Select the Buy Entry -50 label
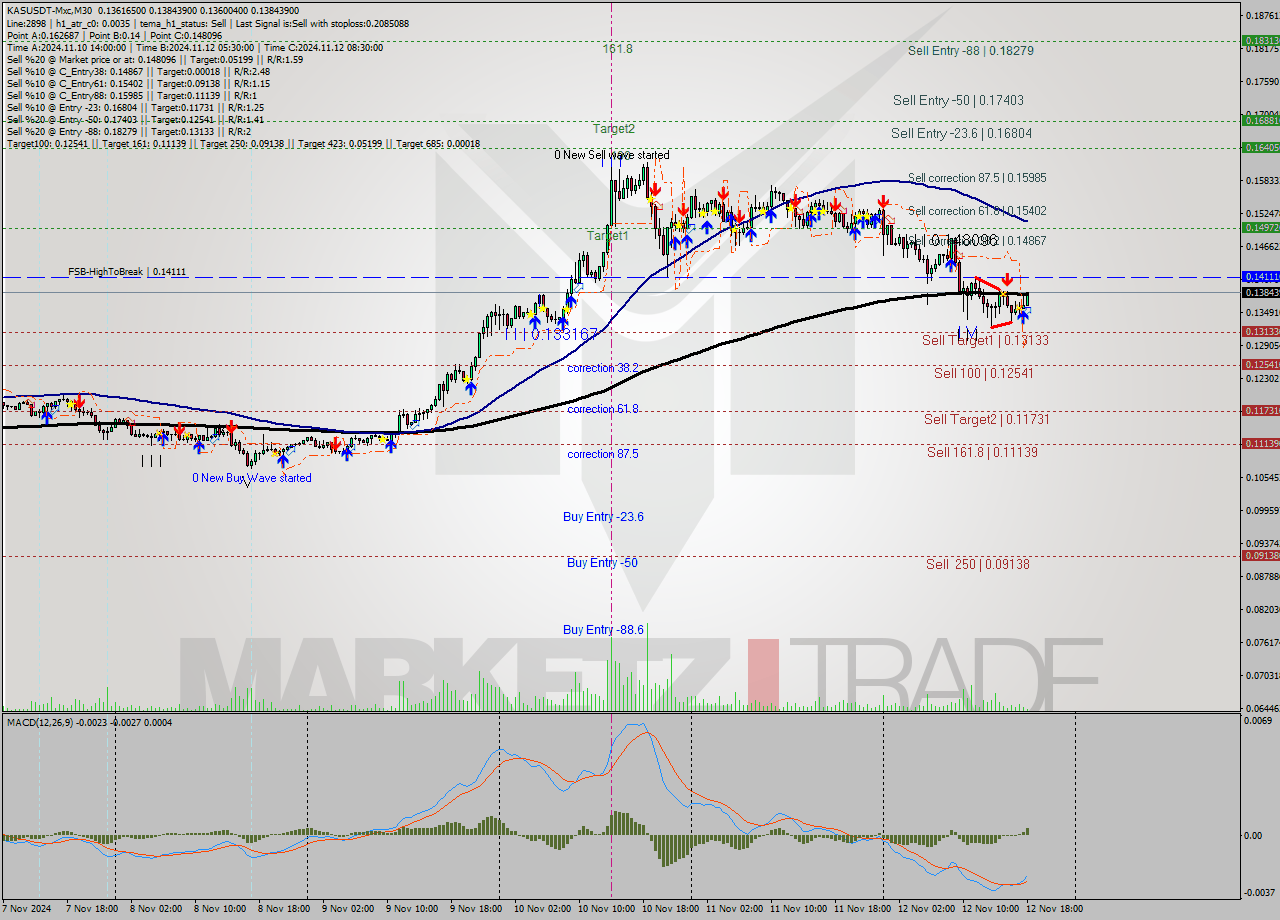 click(602, 563)
